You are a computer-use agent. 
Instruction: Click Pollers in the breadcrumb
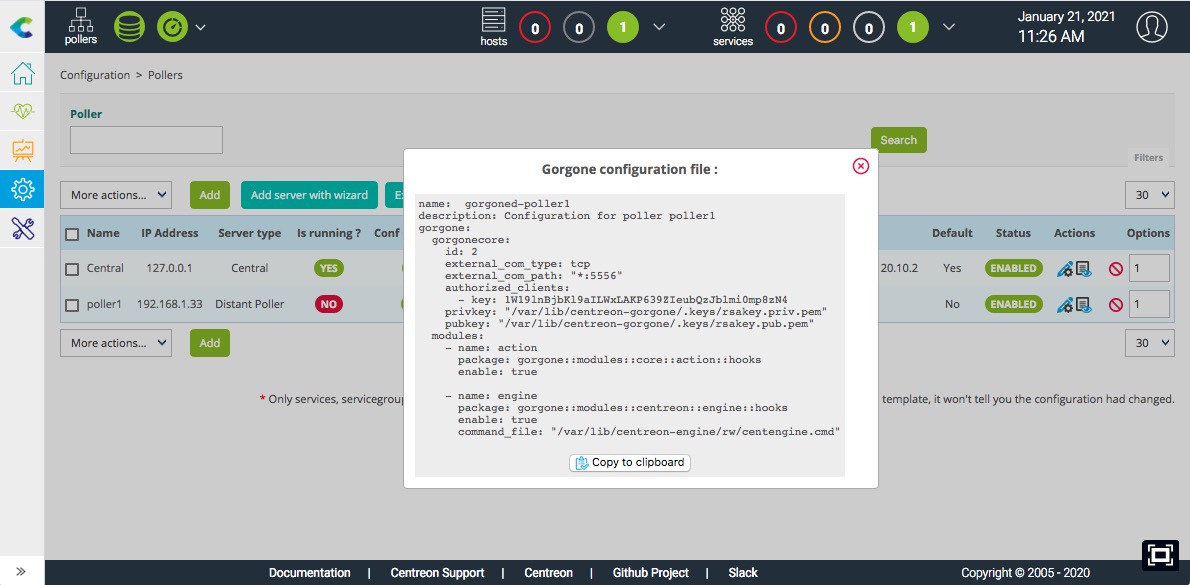click(x=165, y=75)
